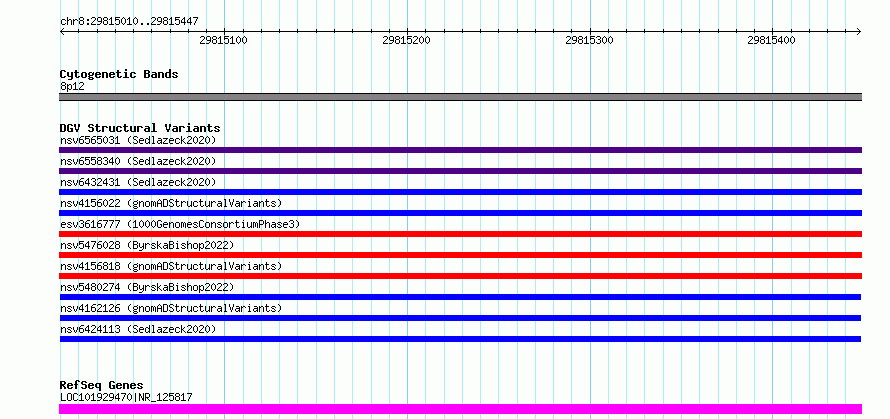Click the nsv6558340 (Sedlazeck2020) variant label
890x419 pixels.
pyautogui.click(x=138, y=161)
